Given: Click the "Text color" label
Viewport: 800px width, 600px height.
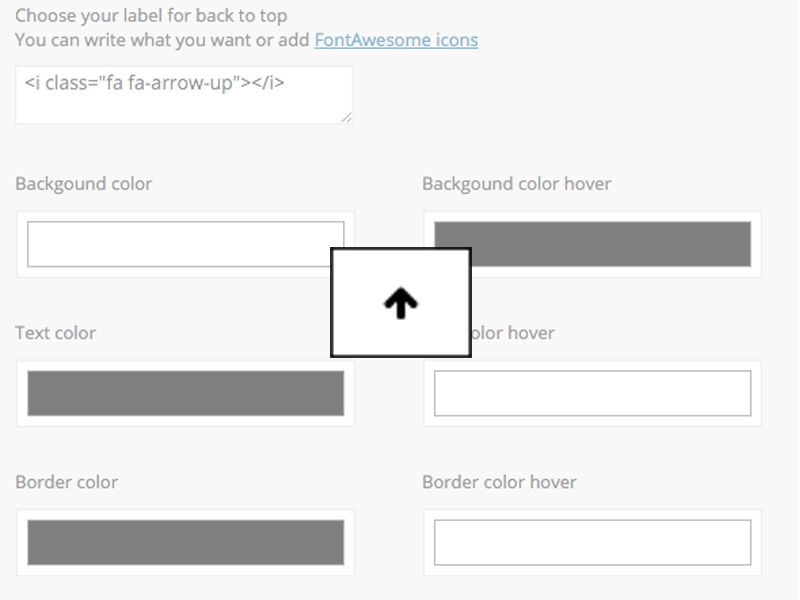Looking at the screenshot, I should 56,333.
